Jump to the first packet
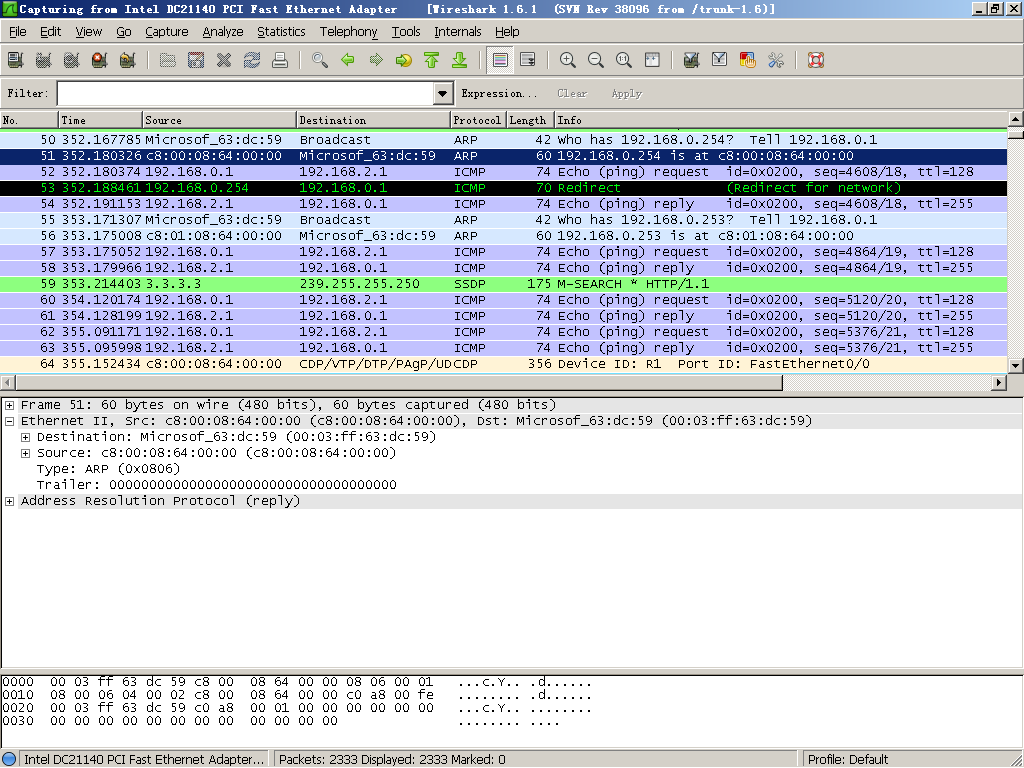Screen dimensions: 1024x768 (x=432, y=60)
